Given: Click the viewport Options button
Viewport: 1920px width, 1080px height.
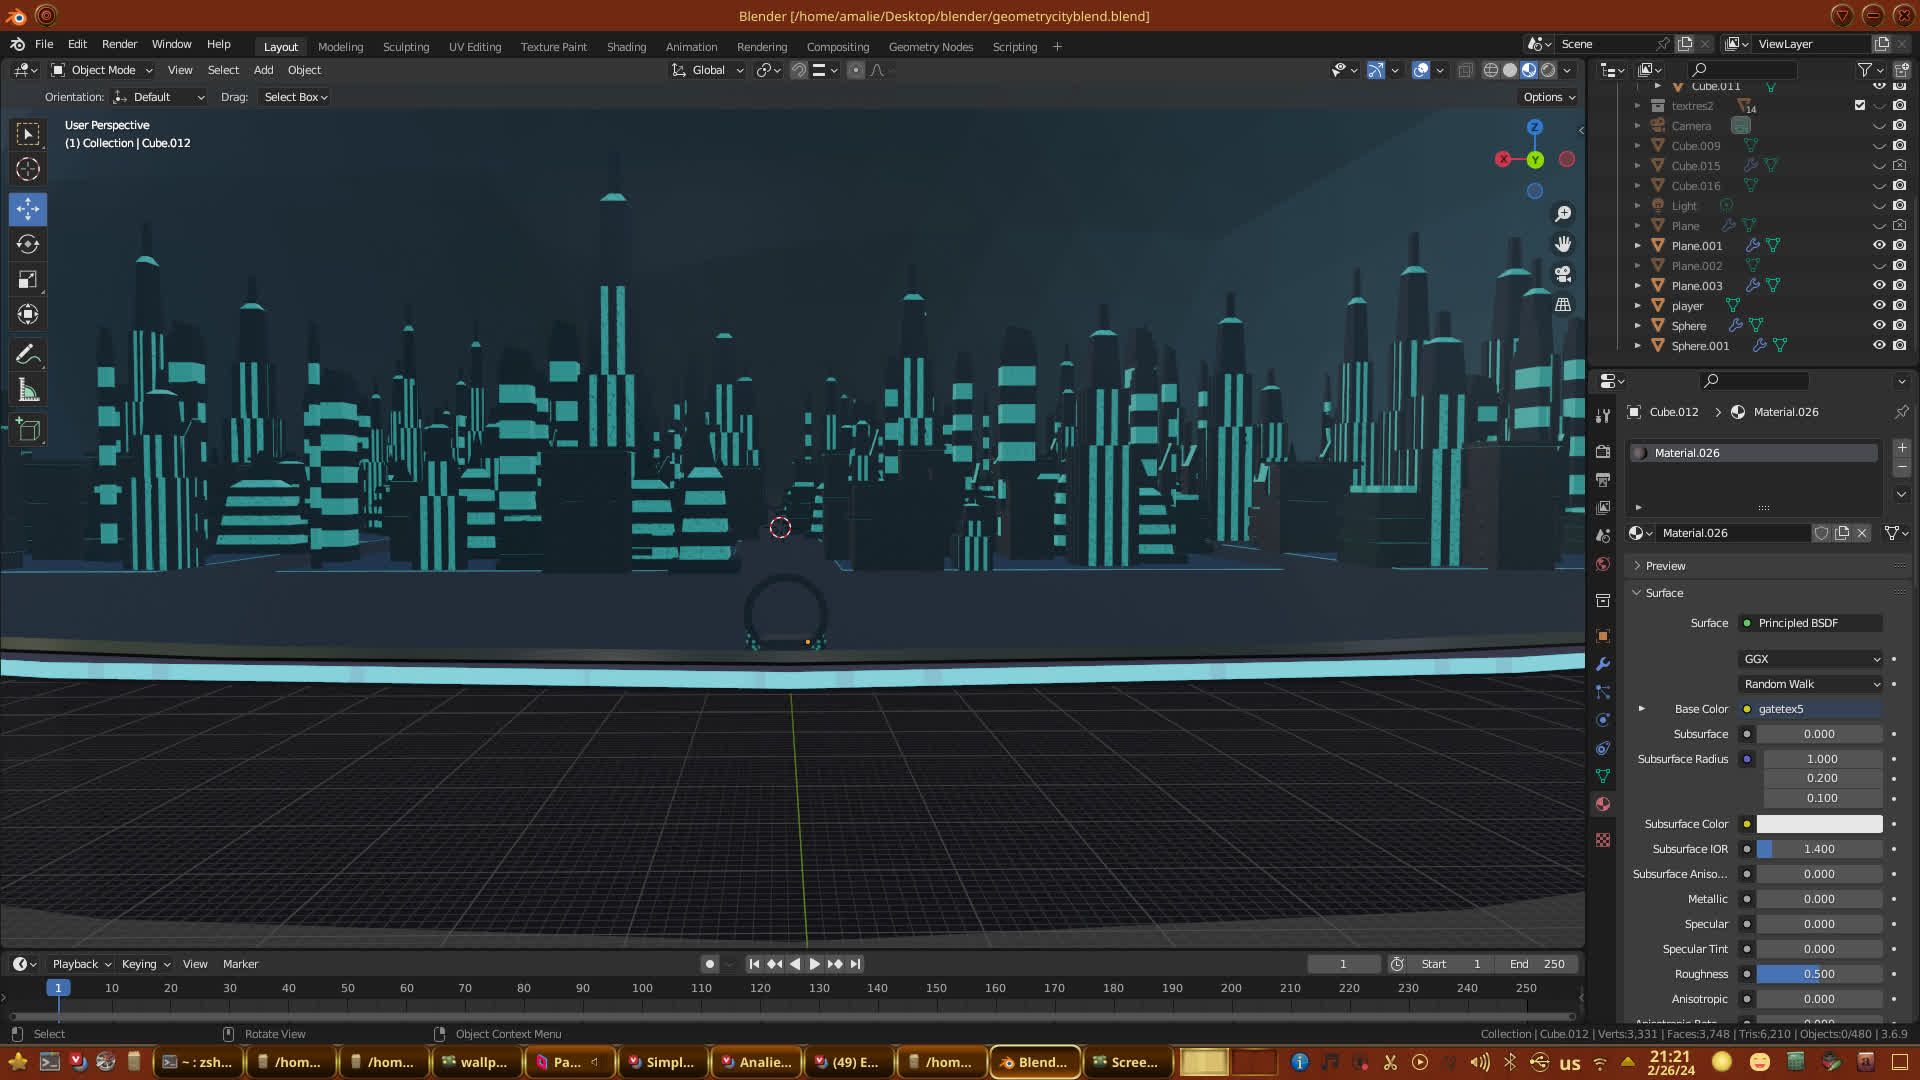Looking at the screenshot, I should [1549, 97].
